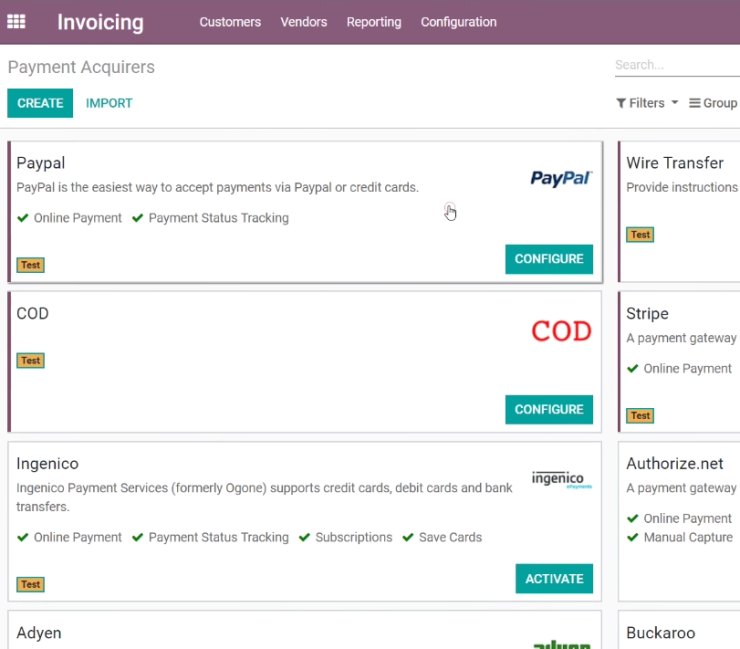Open the Authorize.net card title
Image resolution: width=740 pixels, height=649 pixels.
(x=674, y=464)
